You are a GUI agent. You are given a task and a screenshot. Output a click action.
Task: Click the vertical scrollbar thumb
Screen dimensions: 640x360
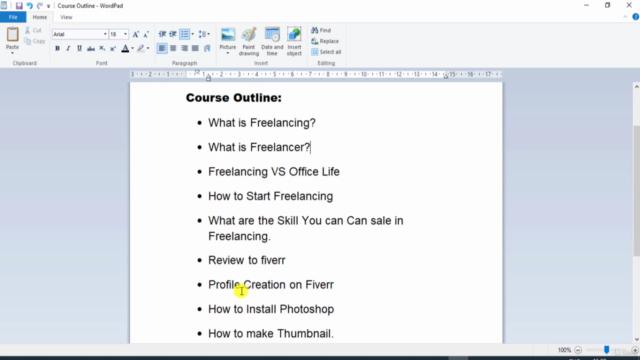click(636, 191)
